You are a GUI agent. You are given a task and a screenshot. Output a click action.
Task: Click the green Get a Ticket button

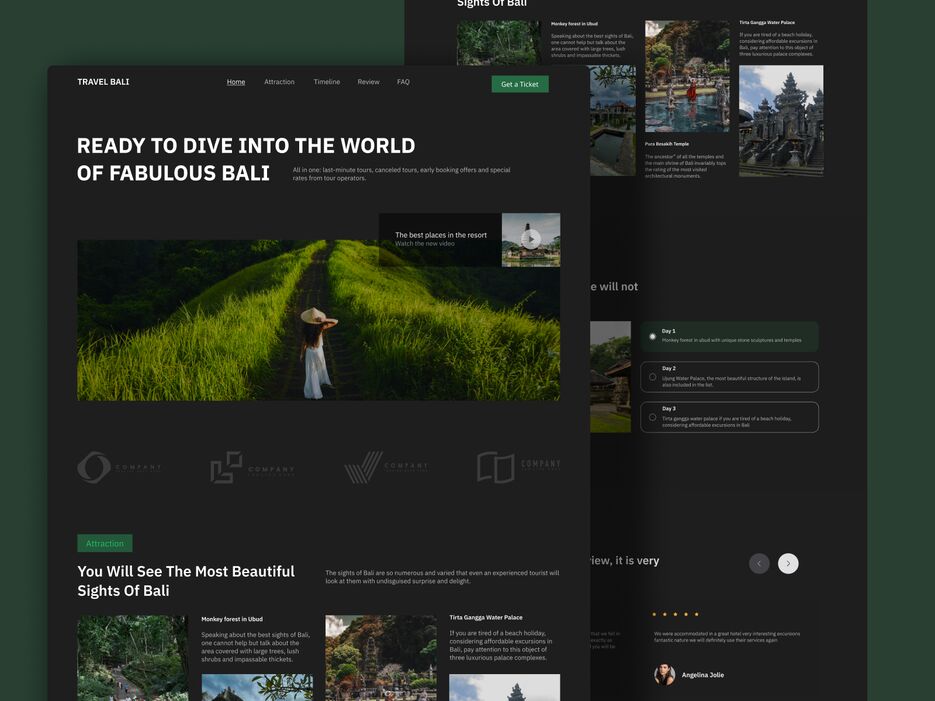pyautogui.click(x=520, y=84)
